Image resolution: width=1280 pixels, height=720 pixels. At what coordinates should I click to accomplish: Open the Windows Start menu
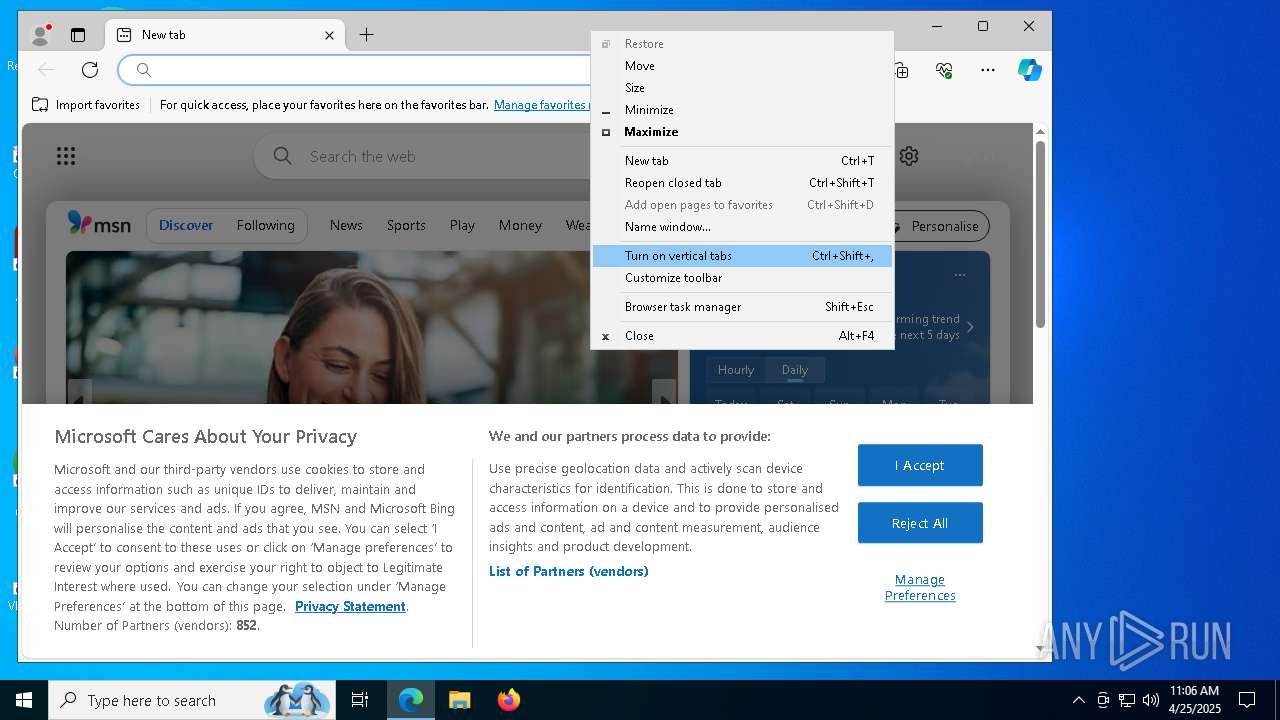24,700
